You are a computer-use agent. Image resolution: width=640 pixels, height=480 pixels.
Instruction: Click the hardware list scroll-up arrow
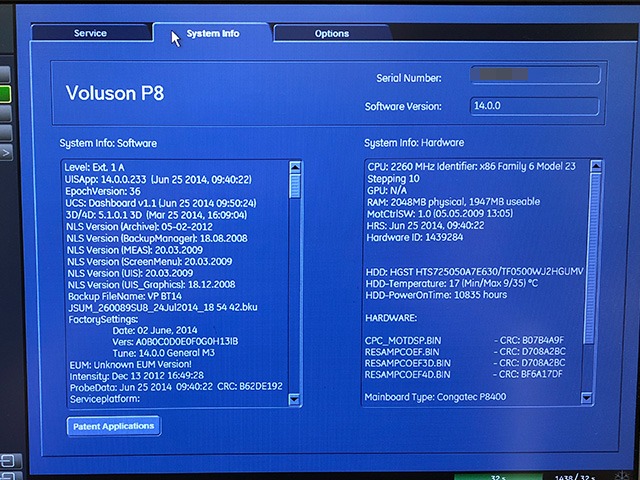point(596,166)
